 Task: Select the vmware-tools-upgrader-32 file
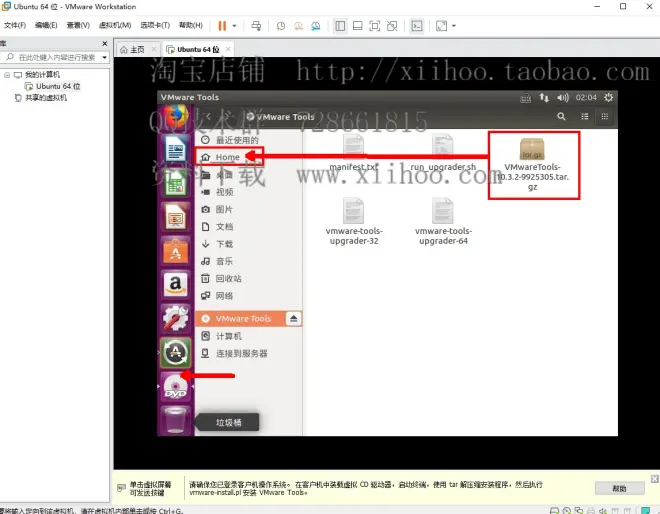pos(354,221)
